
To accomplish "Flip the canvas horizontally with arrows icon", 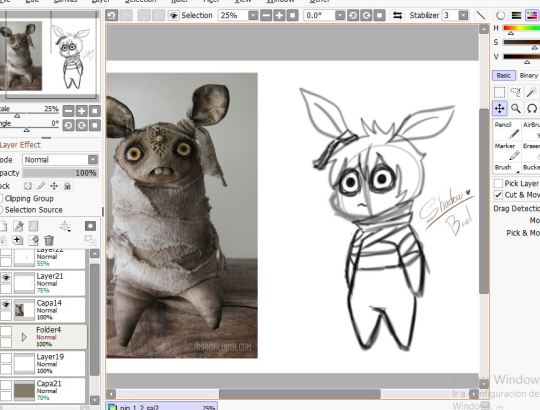I will point(398,15).
